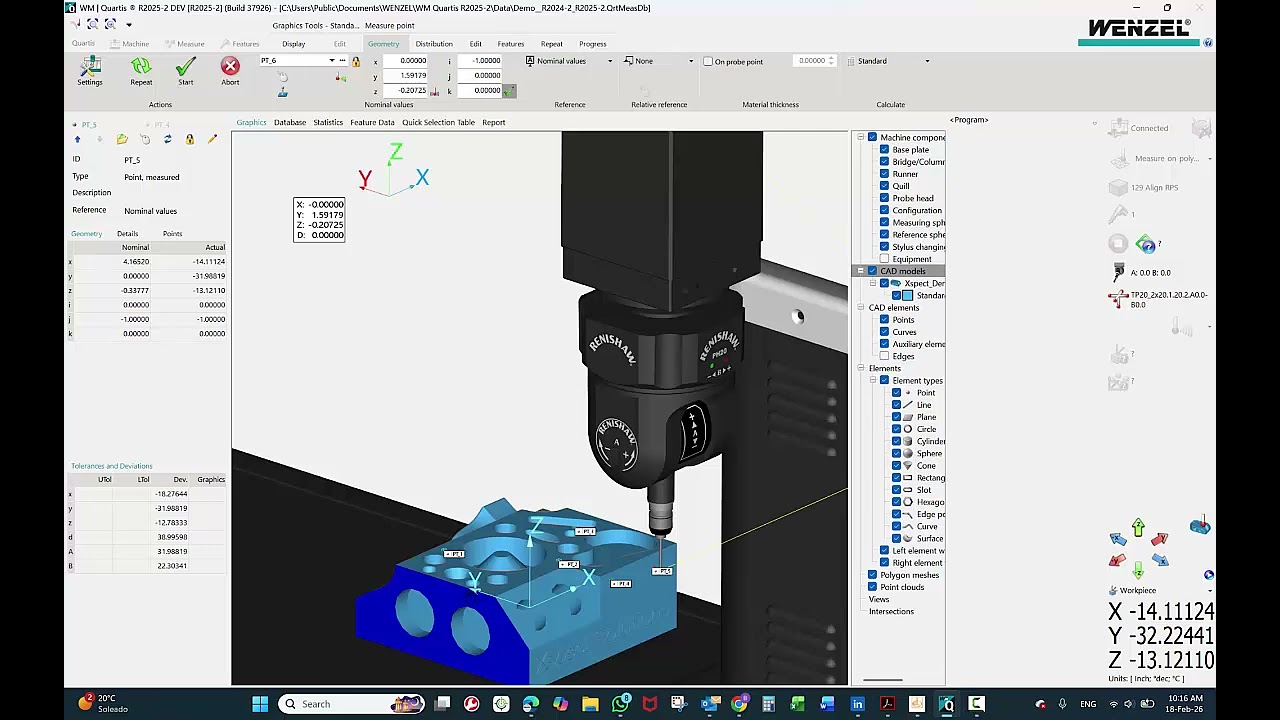Check the Equipment checkbox

[884, 259]
